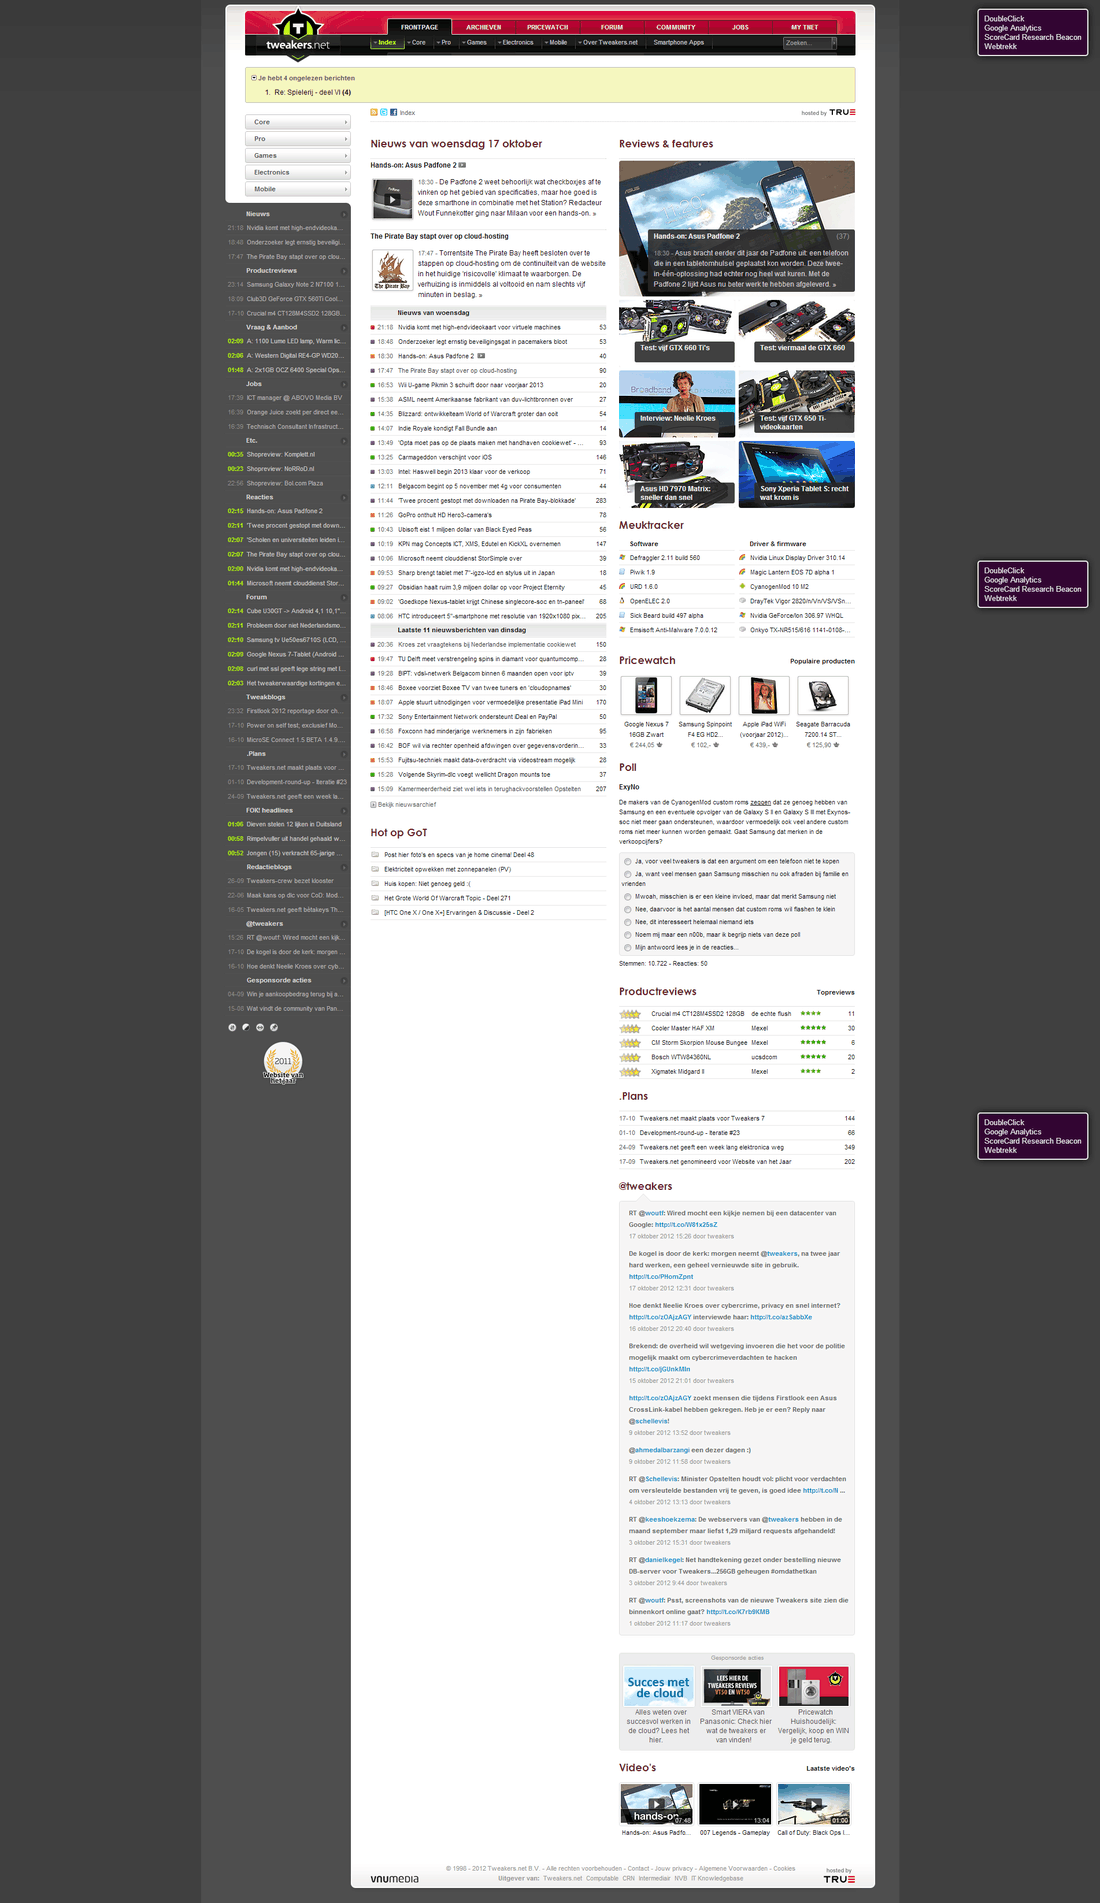Screen dimensions: 1100x1903
Task: Click the fourth round icon in sidebar footer
Action: click(274, 1027)
